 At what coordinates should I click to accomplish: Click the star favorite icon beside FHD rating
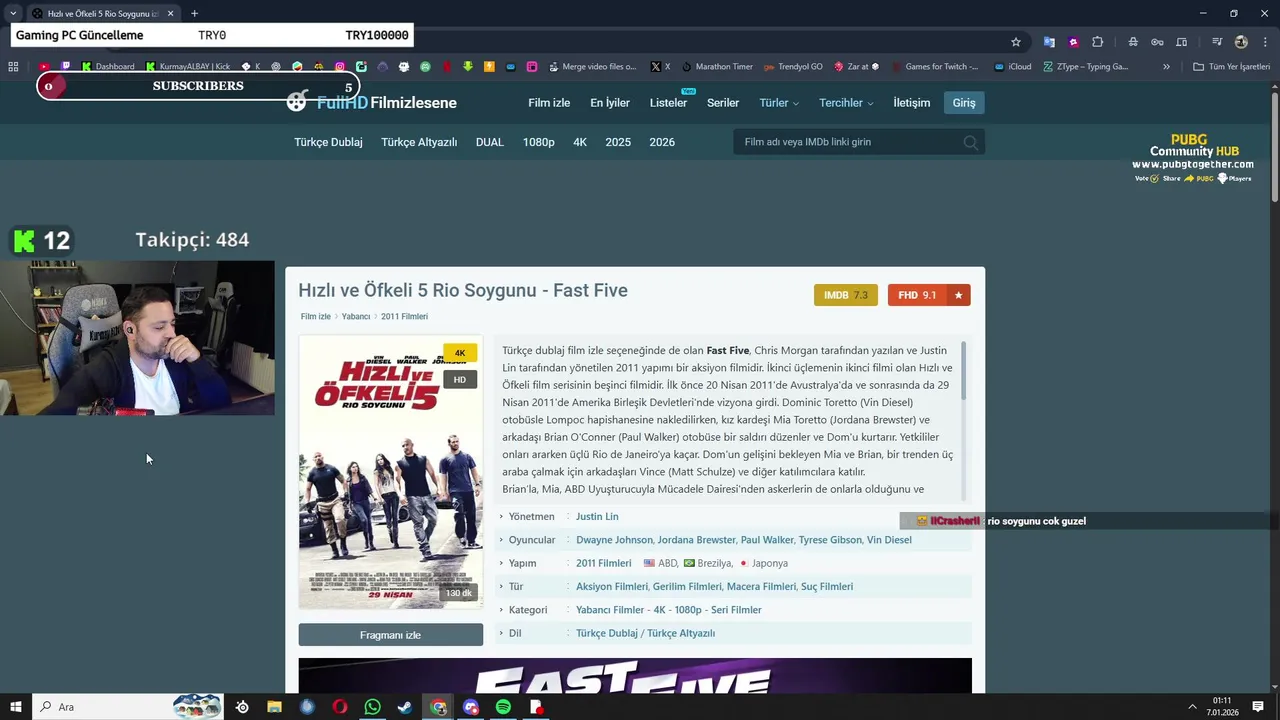point(958,295)
